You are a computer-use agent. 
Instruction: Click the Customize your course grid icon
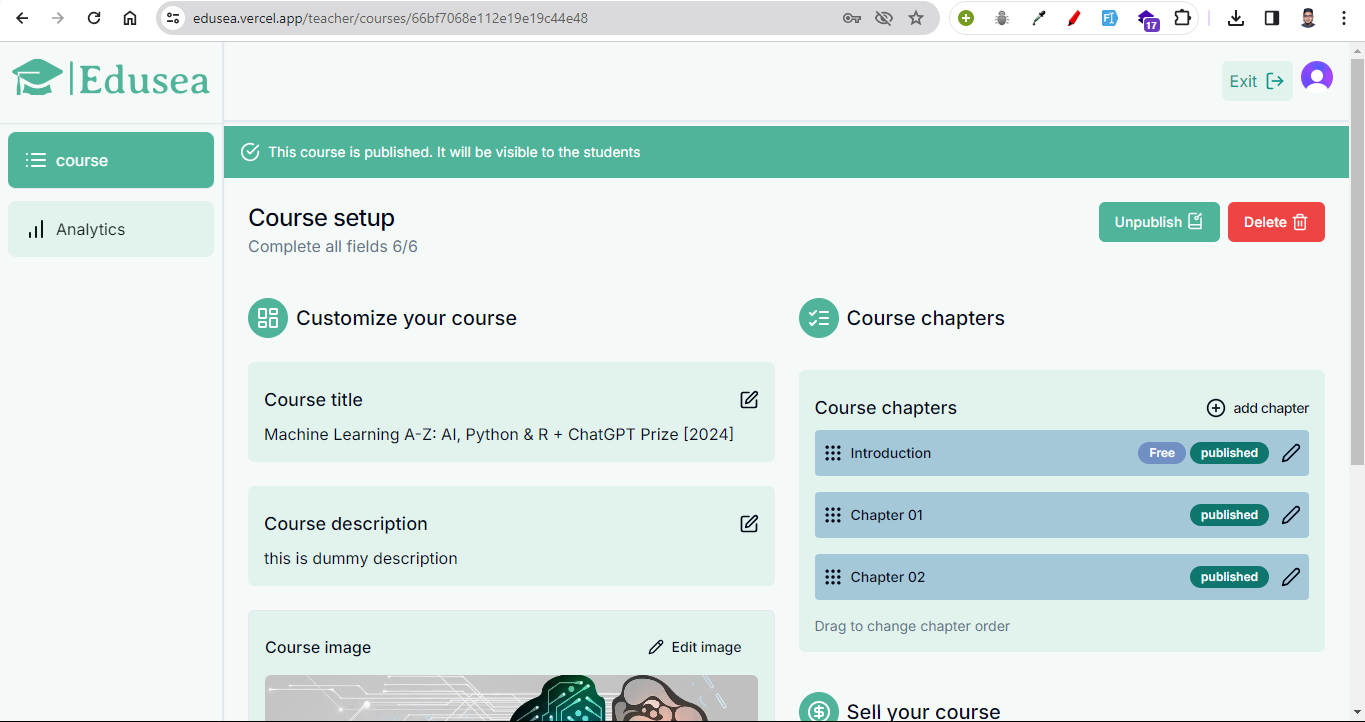tap(268, 318)
